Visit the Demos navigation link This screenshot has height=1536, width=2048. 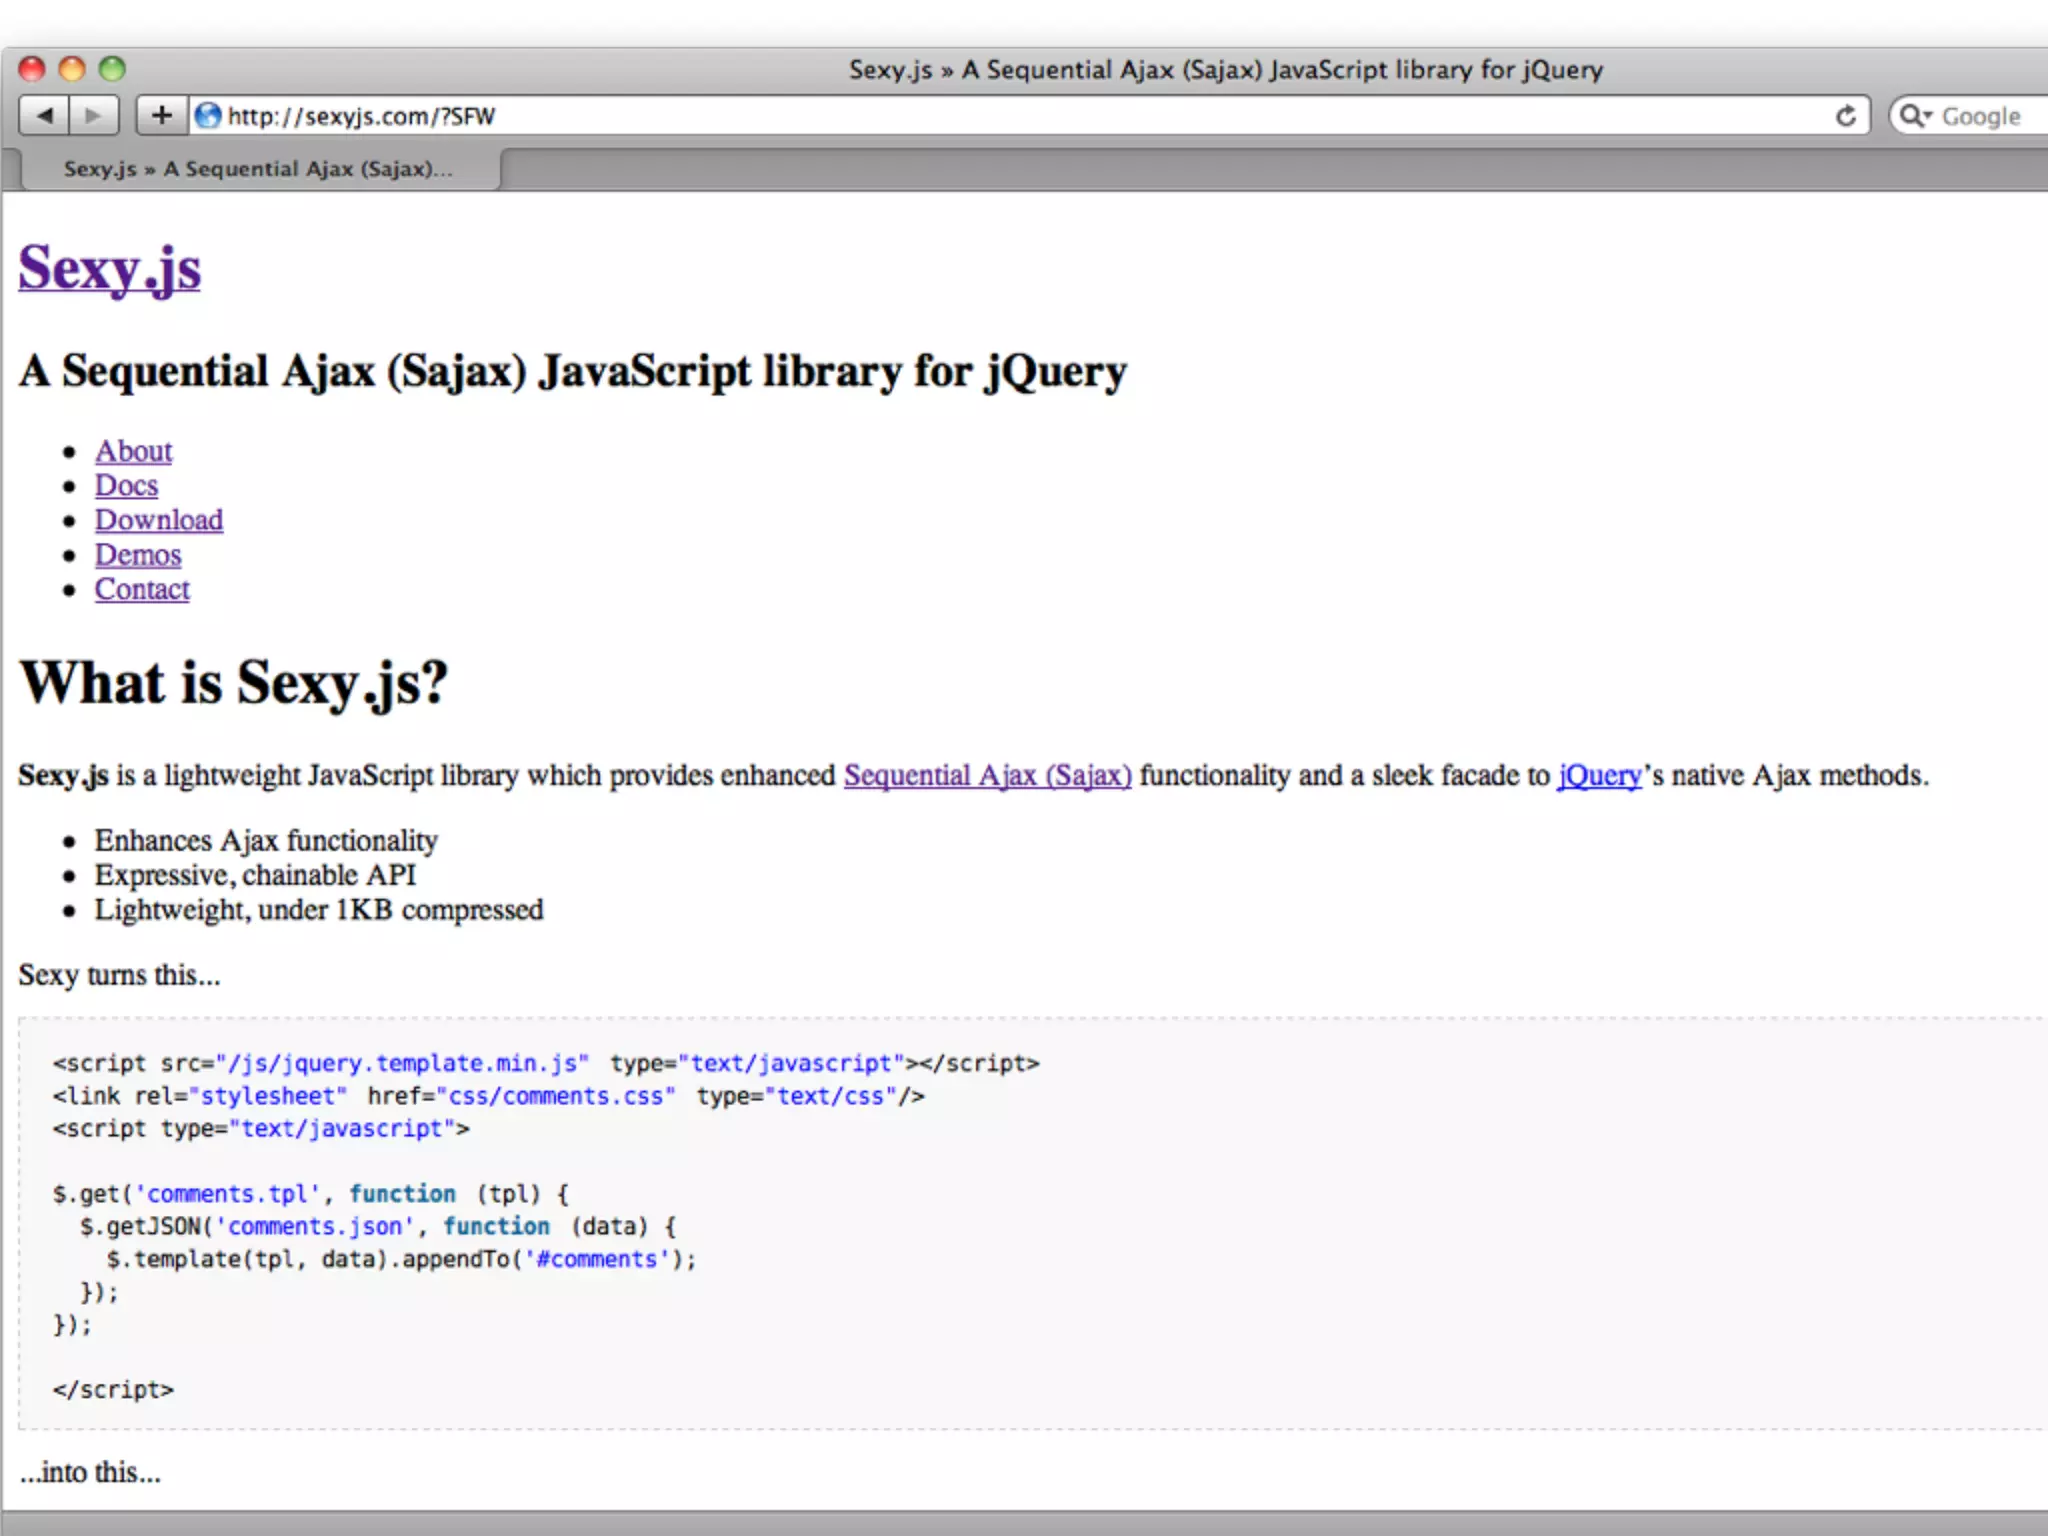(x=138, y=555)
